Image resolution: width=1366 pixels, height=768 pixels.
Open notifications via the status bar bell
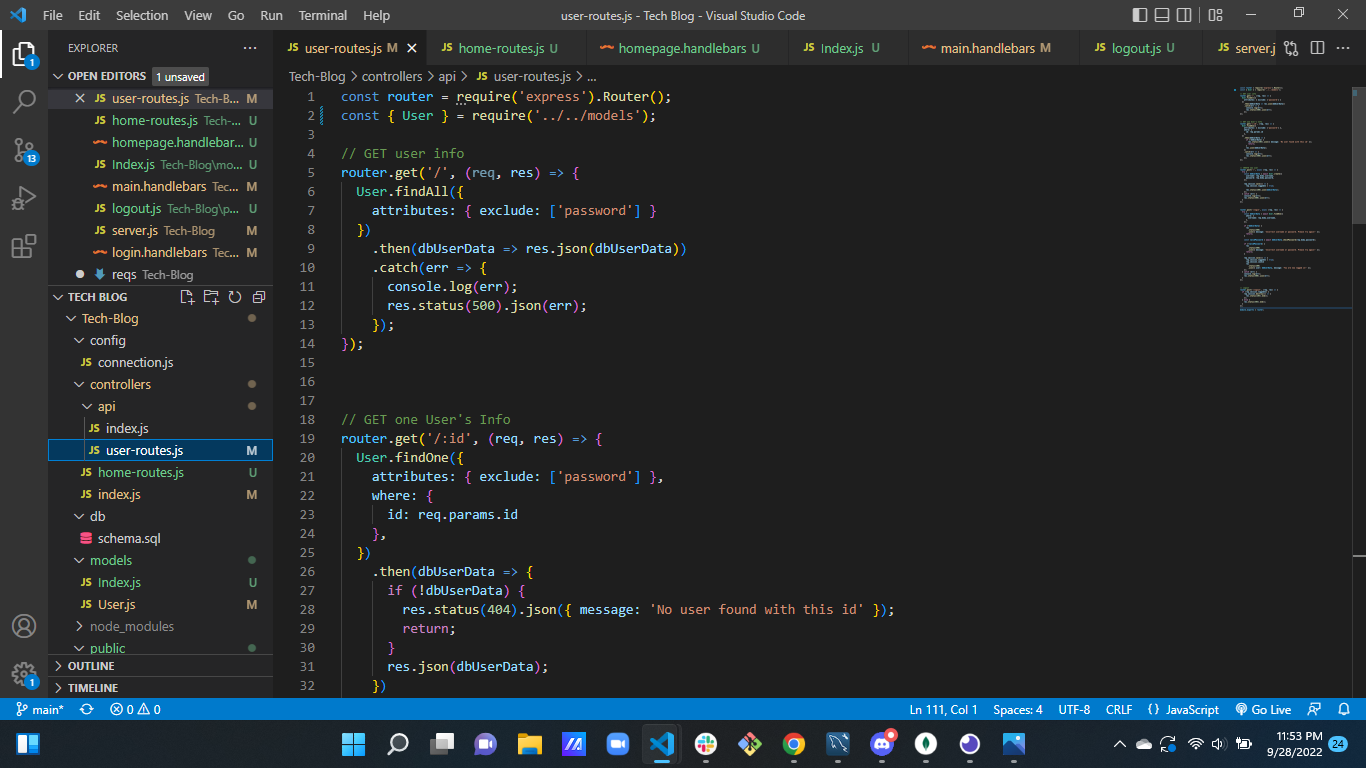(1342, 709)
